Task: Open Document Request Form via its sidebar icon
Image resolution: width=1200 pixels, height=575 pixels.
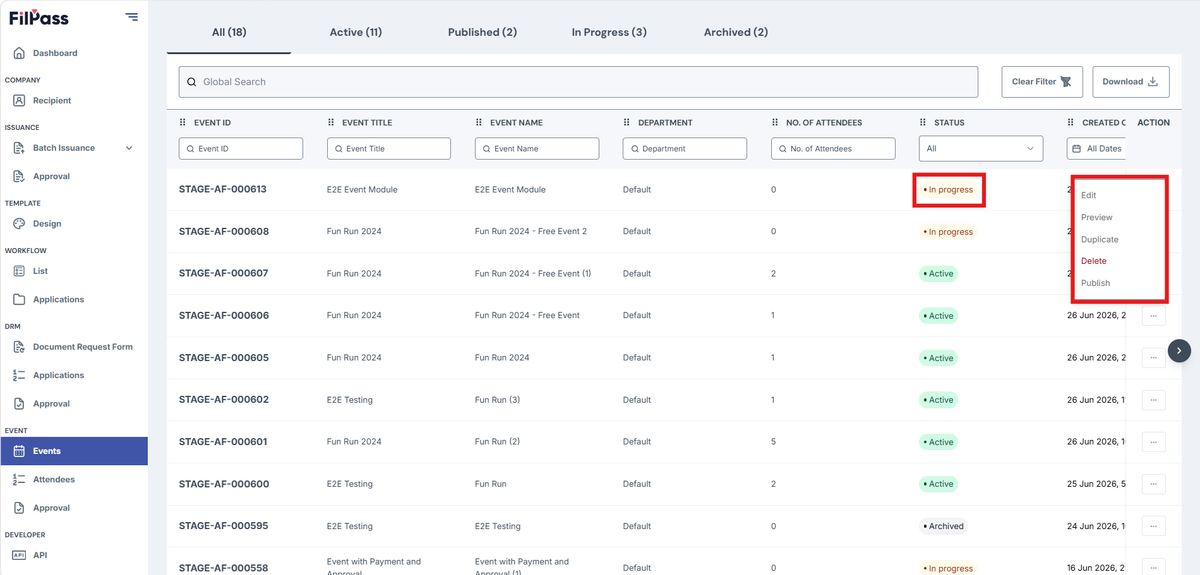Action: (19, 347)
